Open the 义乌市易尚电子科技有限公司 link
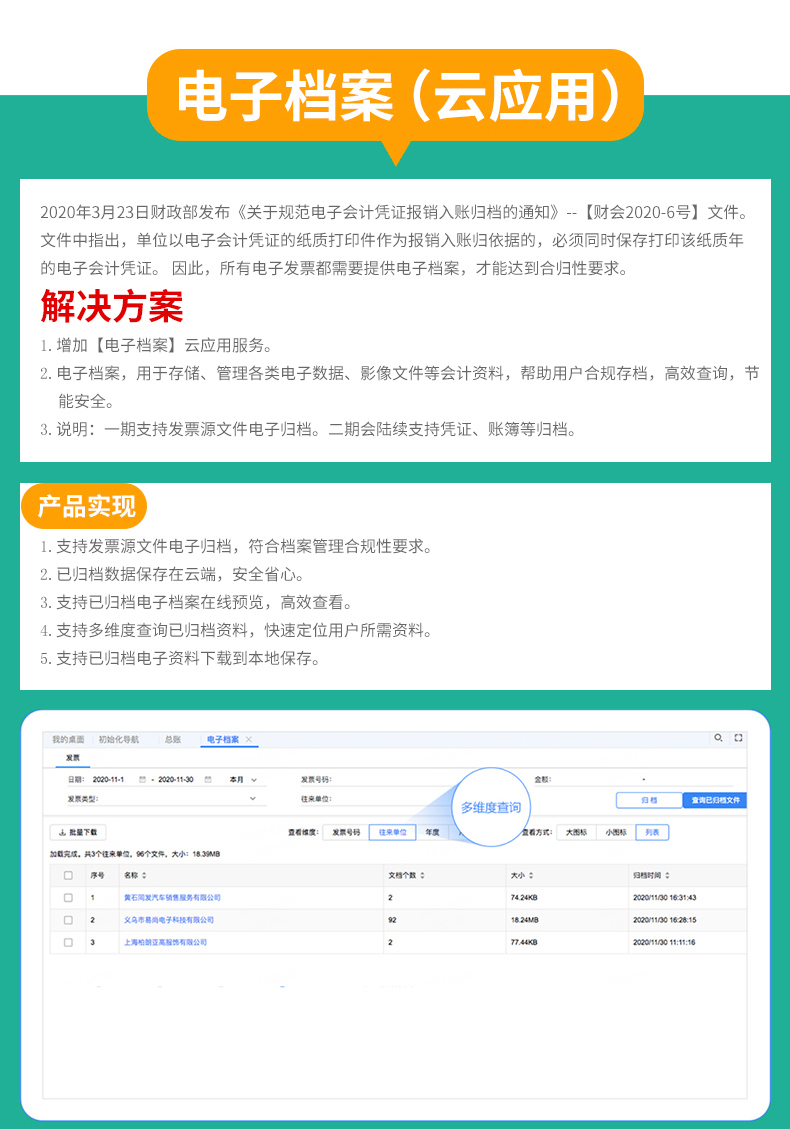This screenshot has height=1129, width=790. point(169,920)
